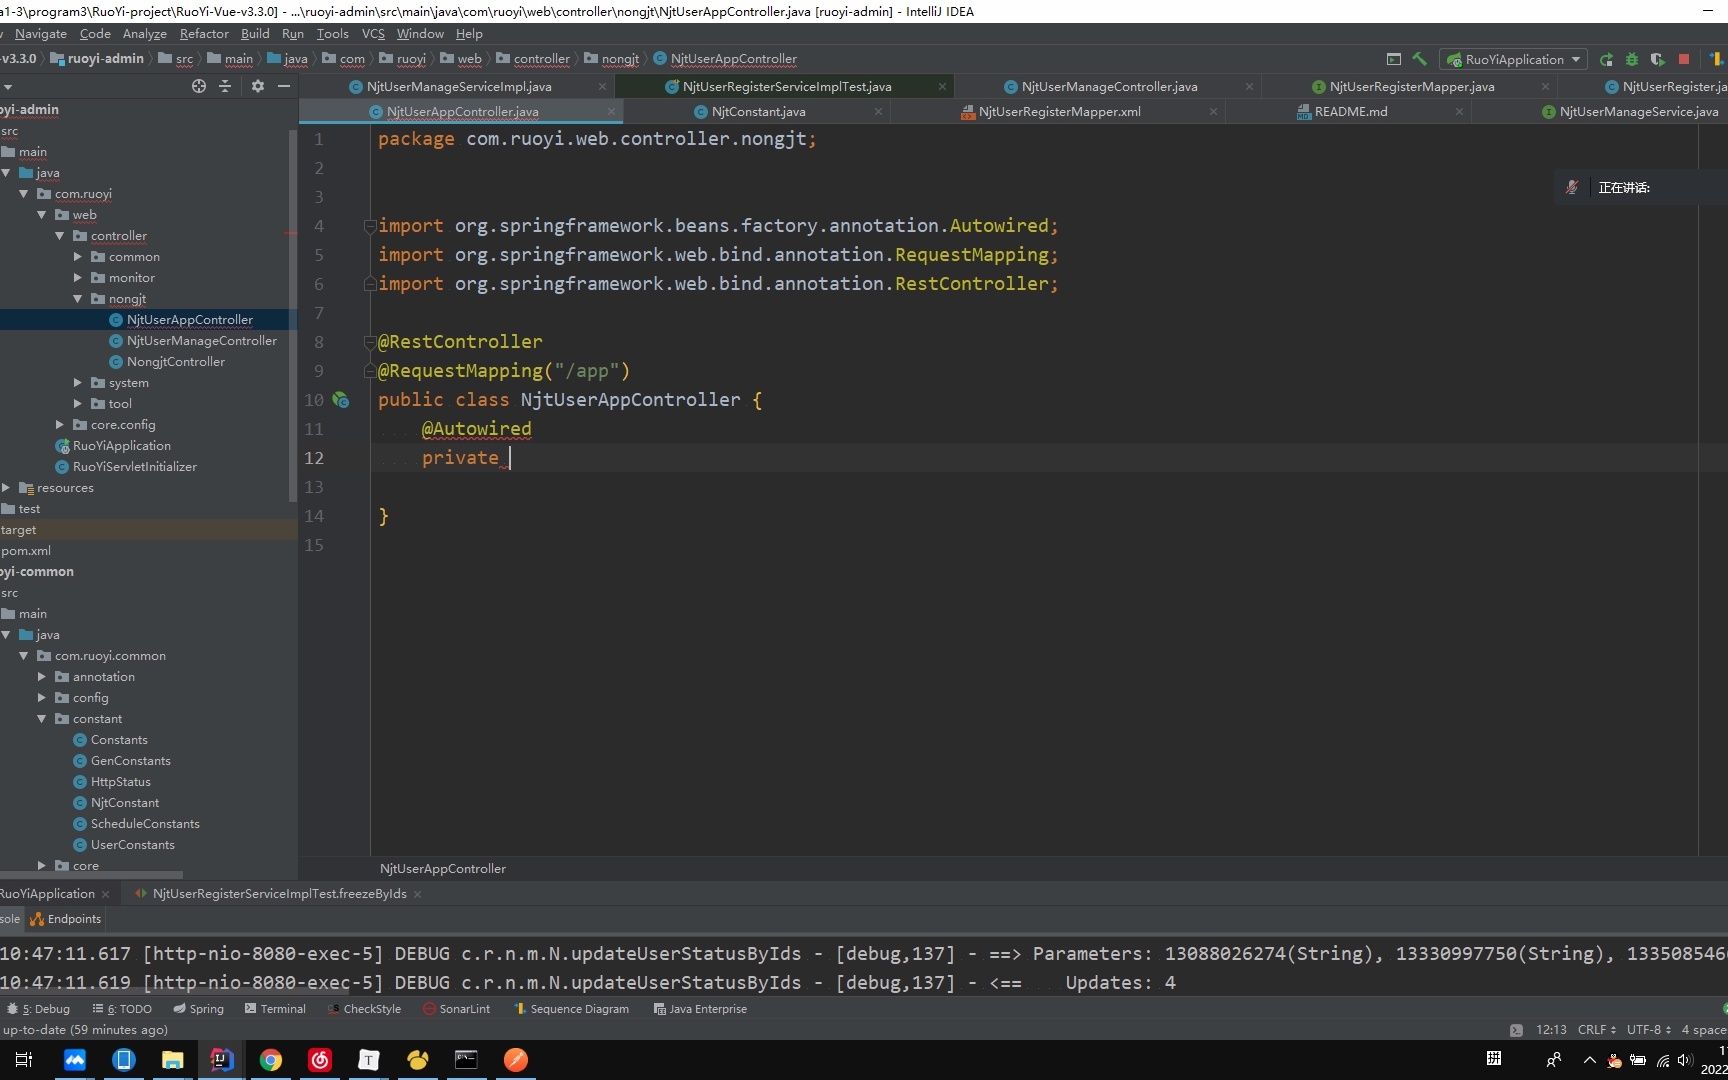1728x1080 pixels.
Task: Expand the common folder under controller
Action: 78,257
